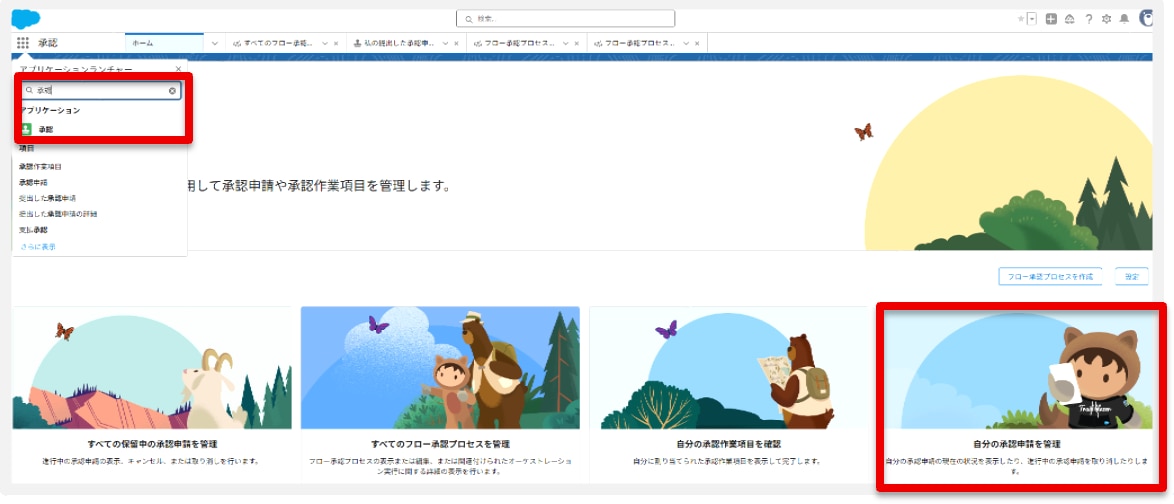1174x504 pixels.
Task: Open the App Launcher grid icon
Action: coord(23,43)
